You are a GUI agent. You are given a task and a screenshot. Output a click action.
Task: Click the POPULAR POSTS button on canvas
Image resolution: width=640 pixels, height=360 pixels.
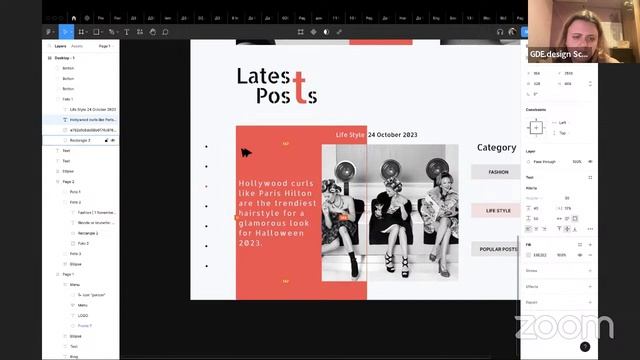pyautogui.click(x=496, y=249)
